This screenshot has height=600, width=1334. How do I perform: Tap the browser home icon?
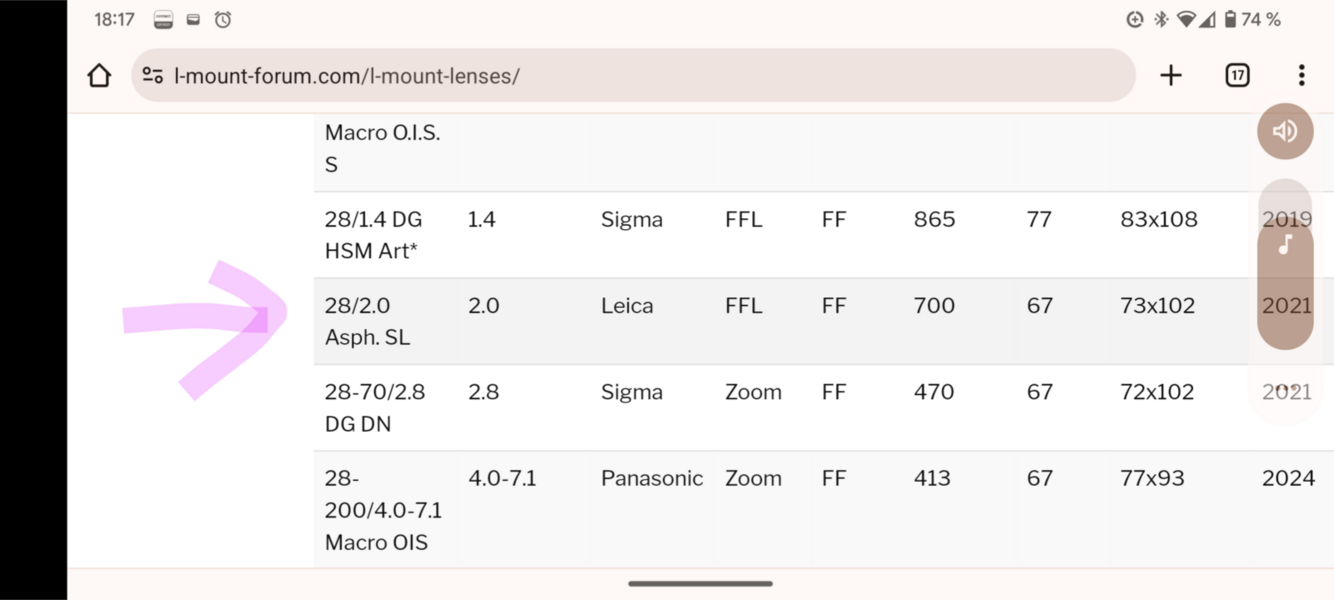click(99, 76)
